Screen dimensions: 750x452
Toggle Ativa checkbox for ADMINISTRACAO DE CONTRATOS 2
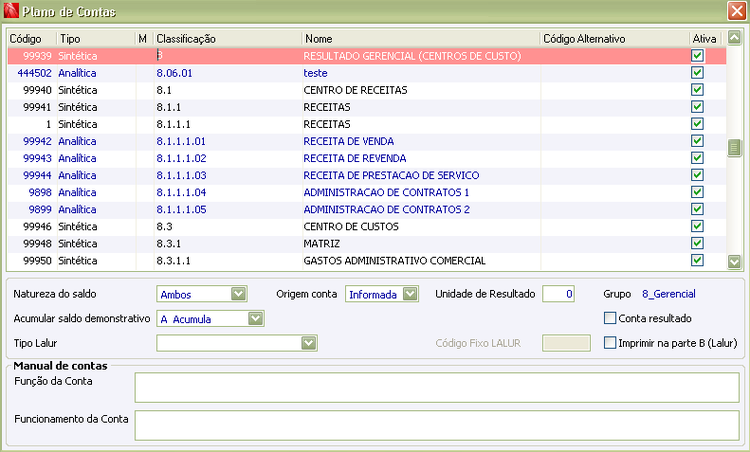pyautogui.click(x=697, y=209)
